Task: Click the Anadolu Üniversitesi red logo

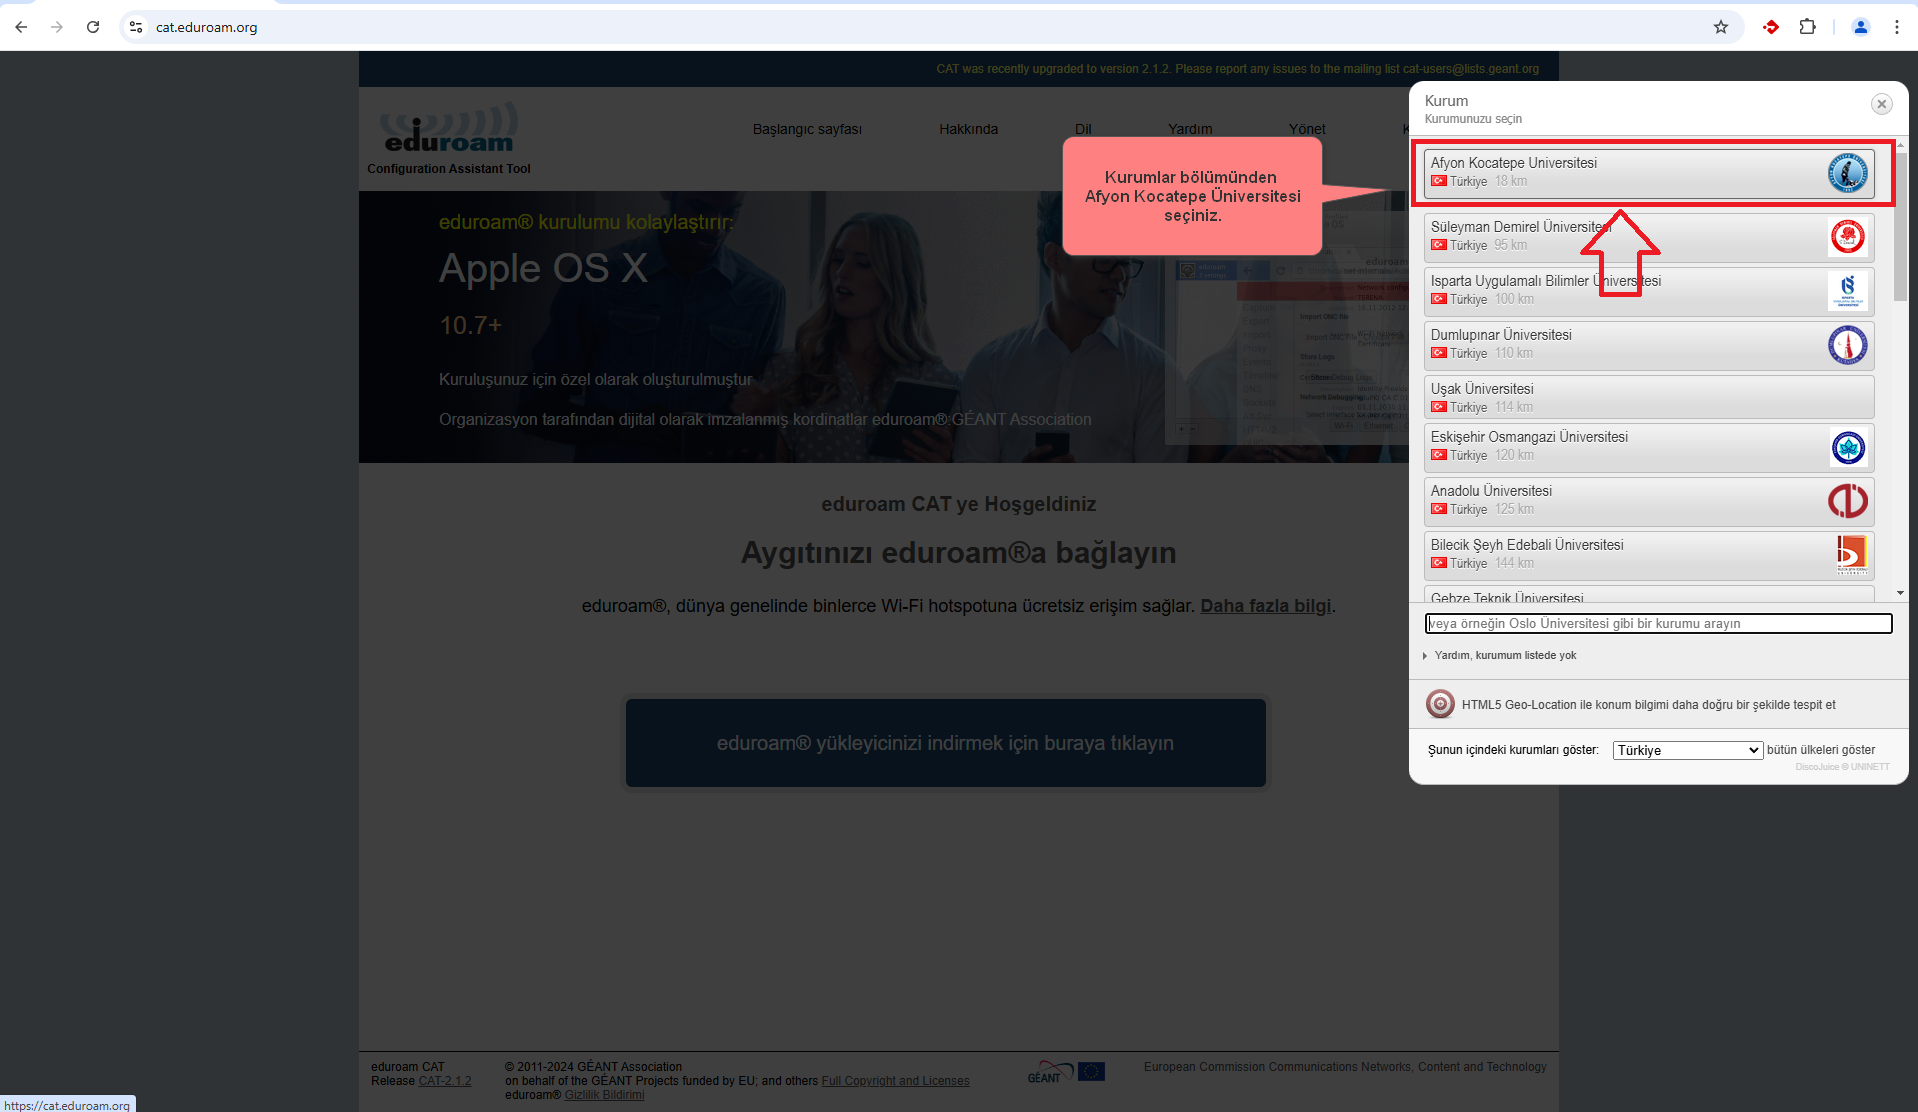Action: click(1847, 501)
